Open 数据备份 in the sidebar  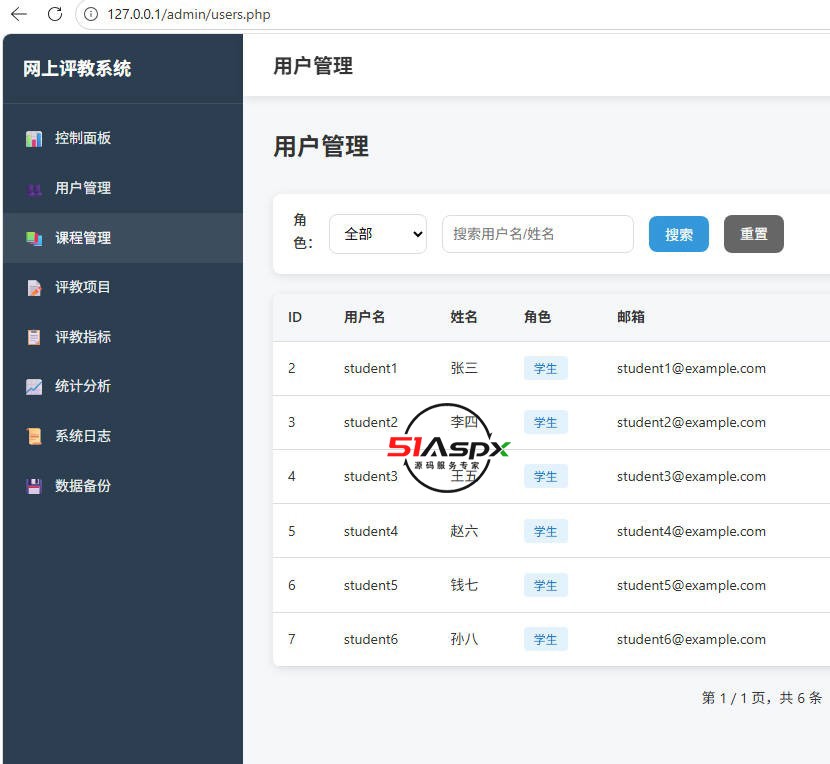[x=123, y=486]
